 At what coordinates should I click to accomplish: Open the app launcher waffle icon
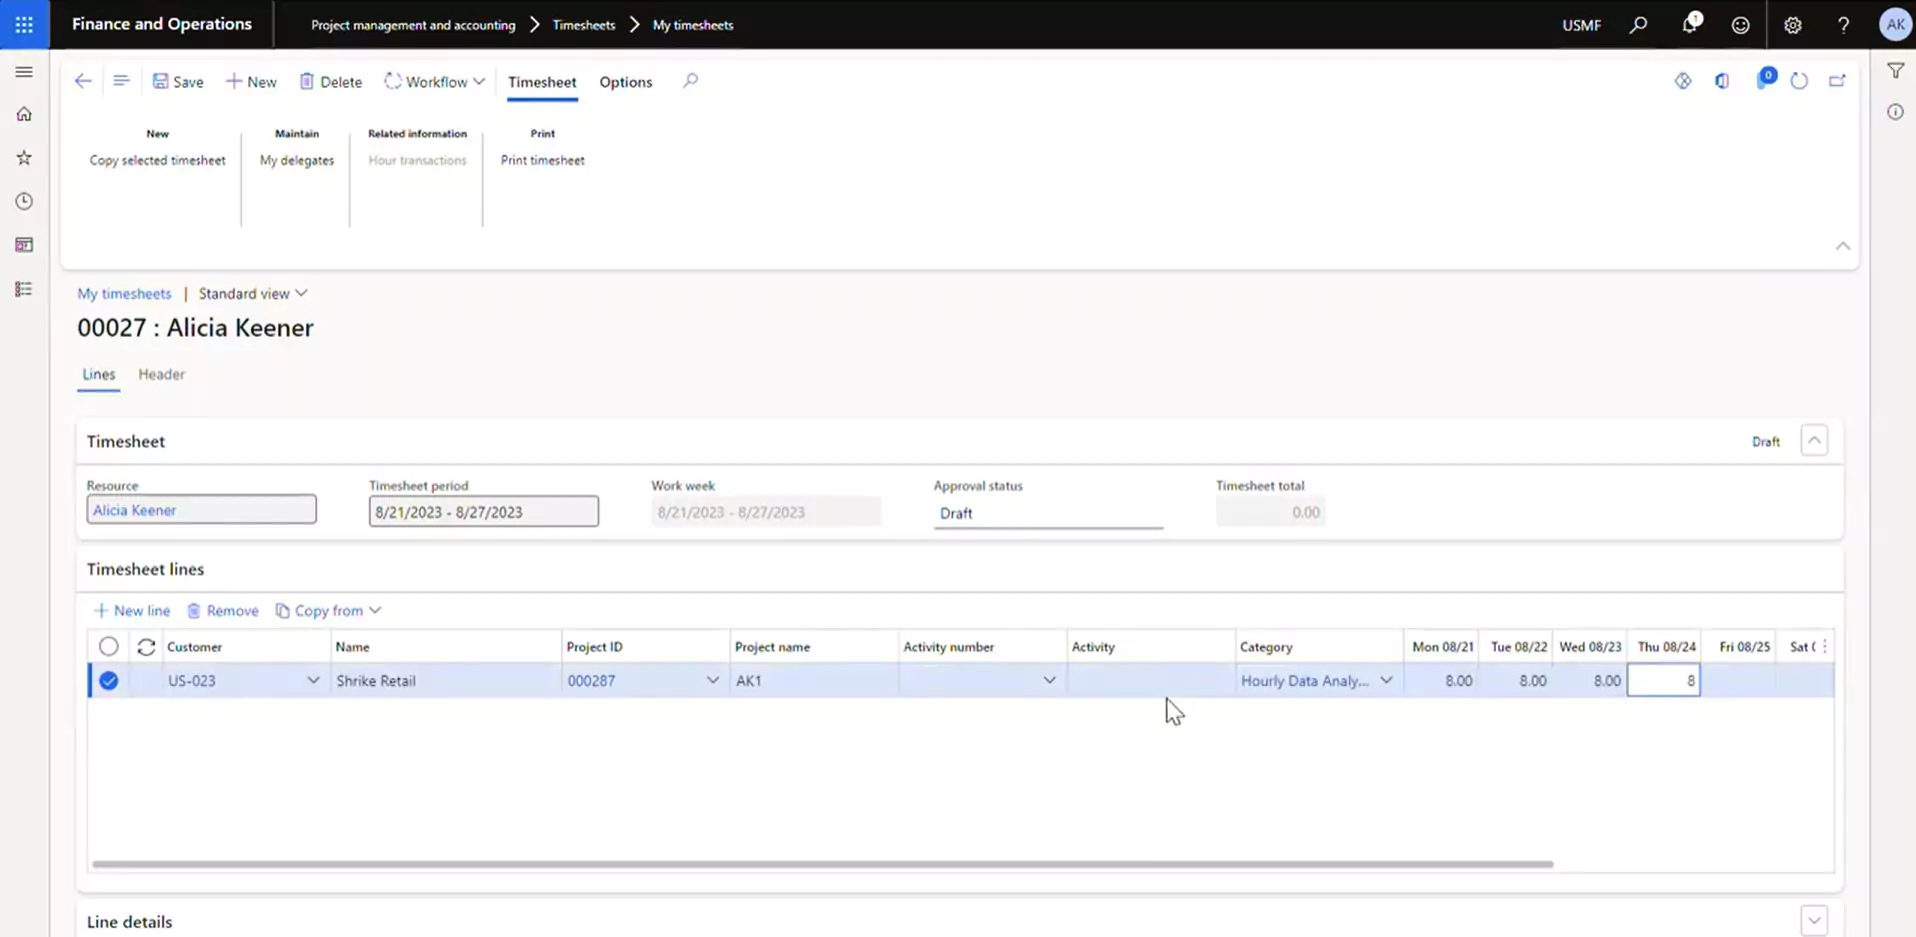pyautogui.click(x=24, y=24)
